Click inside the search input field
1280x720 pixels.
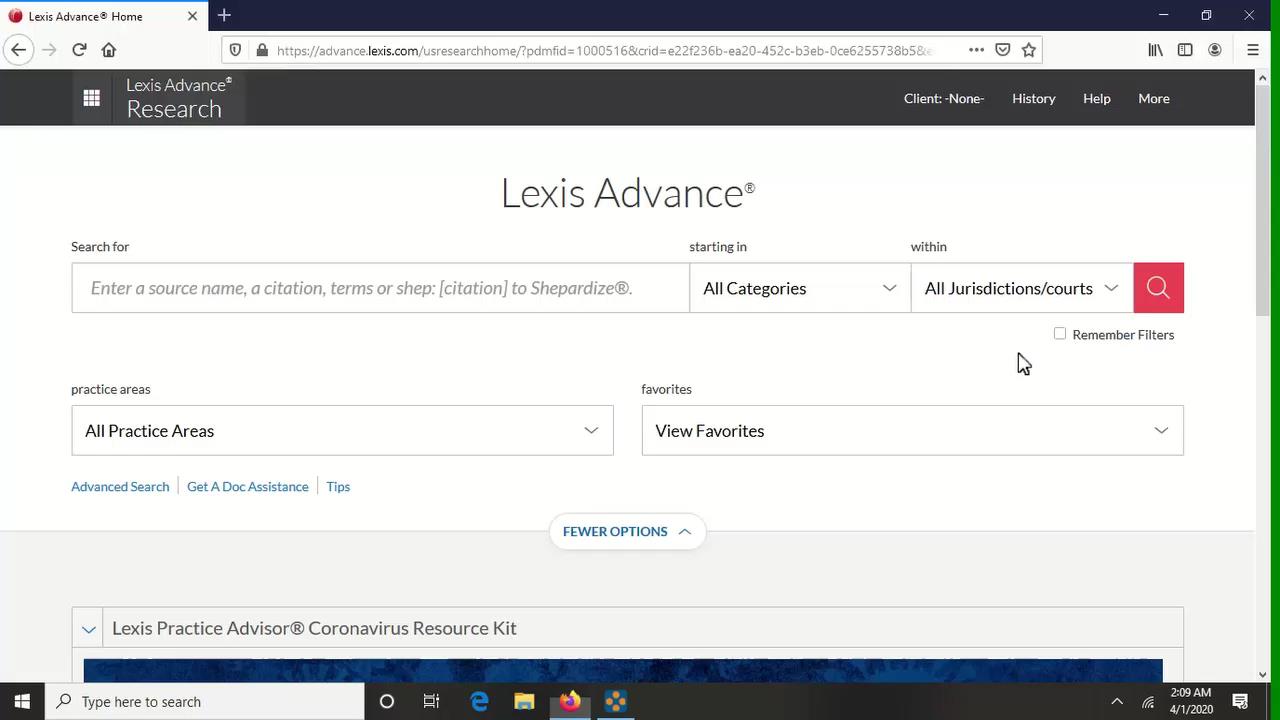[x=380, y=288]
